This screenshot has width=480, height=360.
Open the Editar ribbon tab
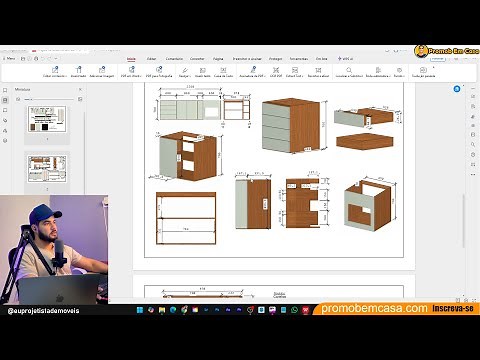coord(151,59)
